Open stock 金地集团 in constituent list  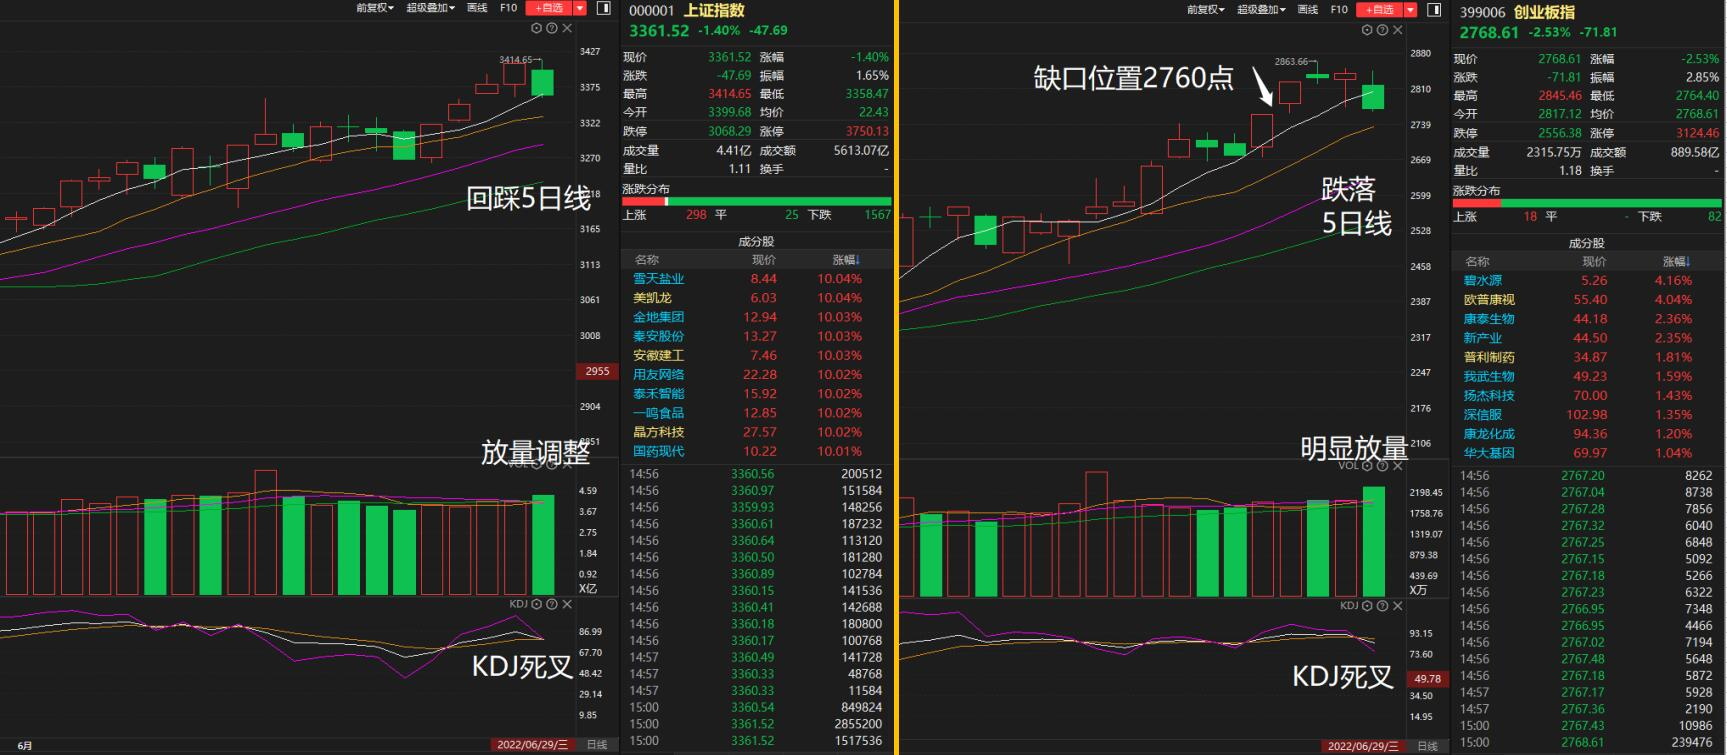tap(658, 317)
